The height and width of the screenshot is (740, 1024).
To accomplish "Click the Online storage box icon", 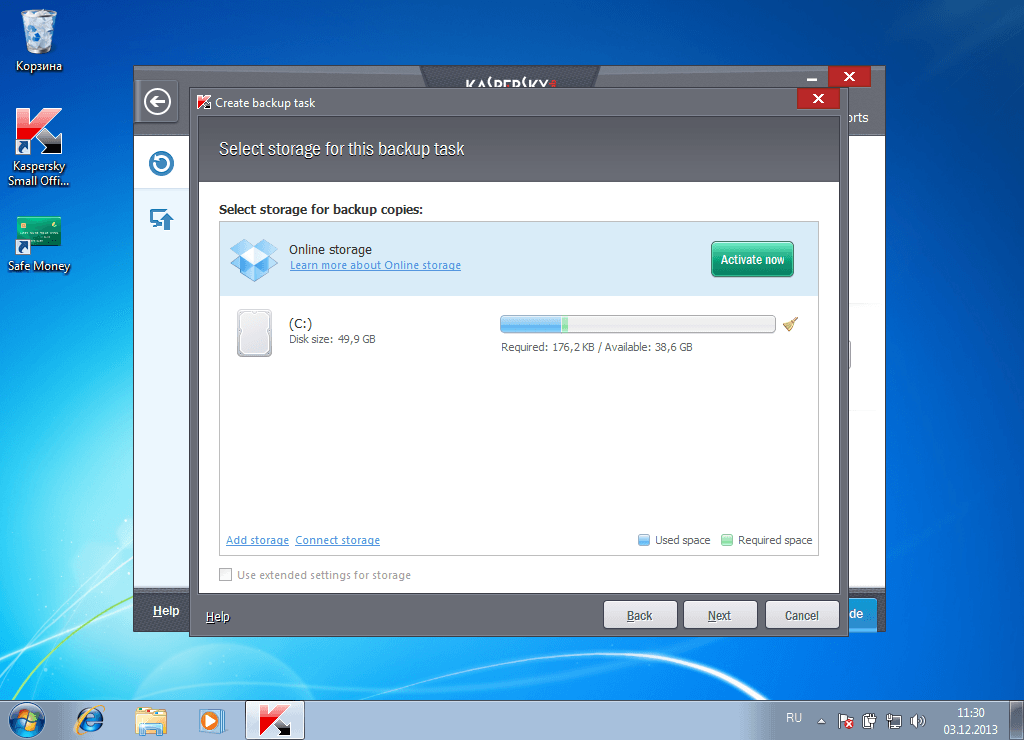I will (x=254, y=259).
